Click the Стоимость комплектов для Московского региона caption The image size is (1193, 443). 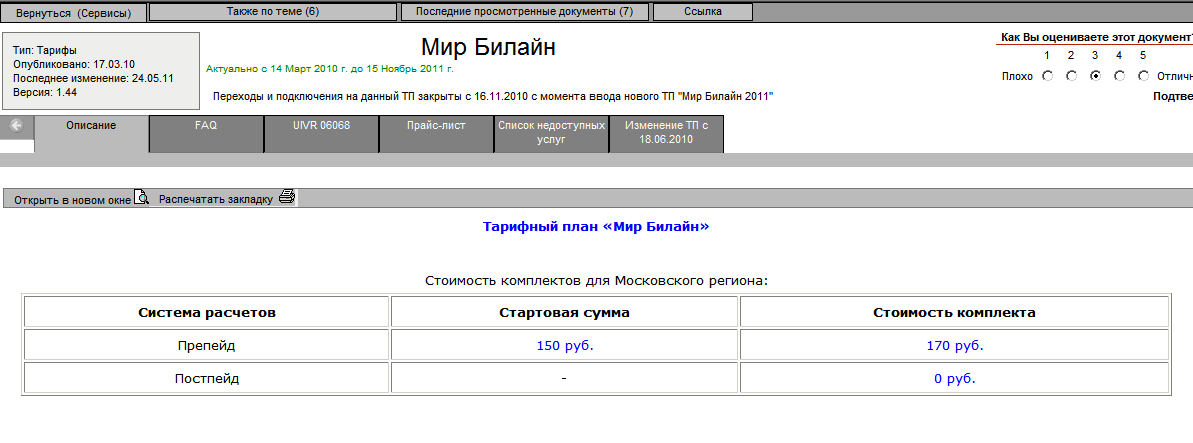tap(596, 281)
